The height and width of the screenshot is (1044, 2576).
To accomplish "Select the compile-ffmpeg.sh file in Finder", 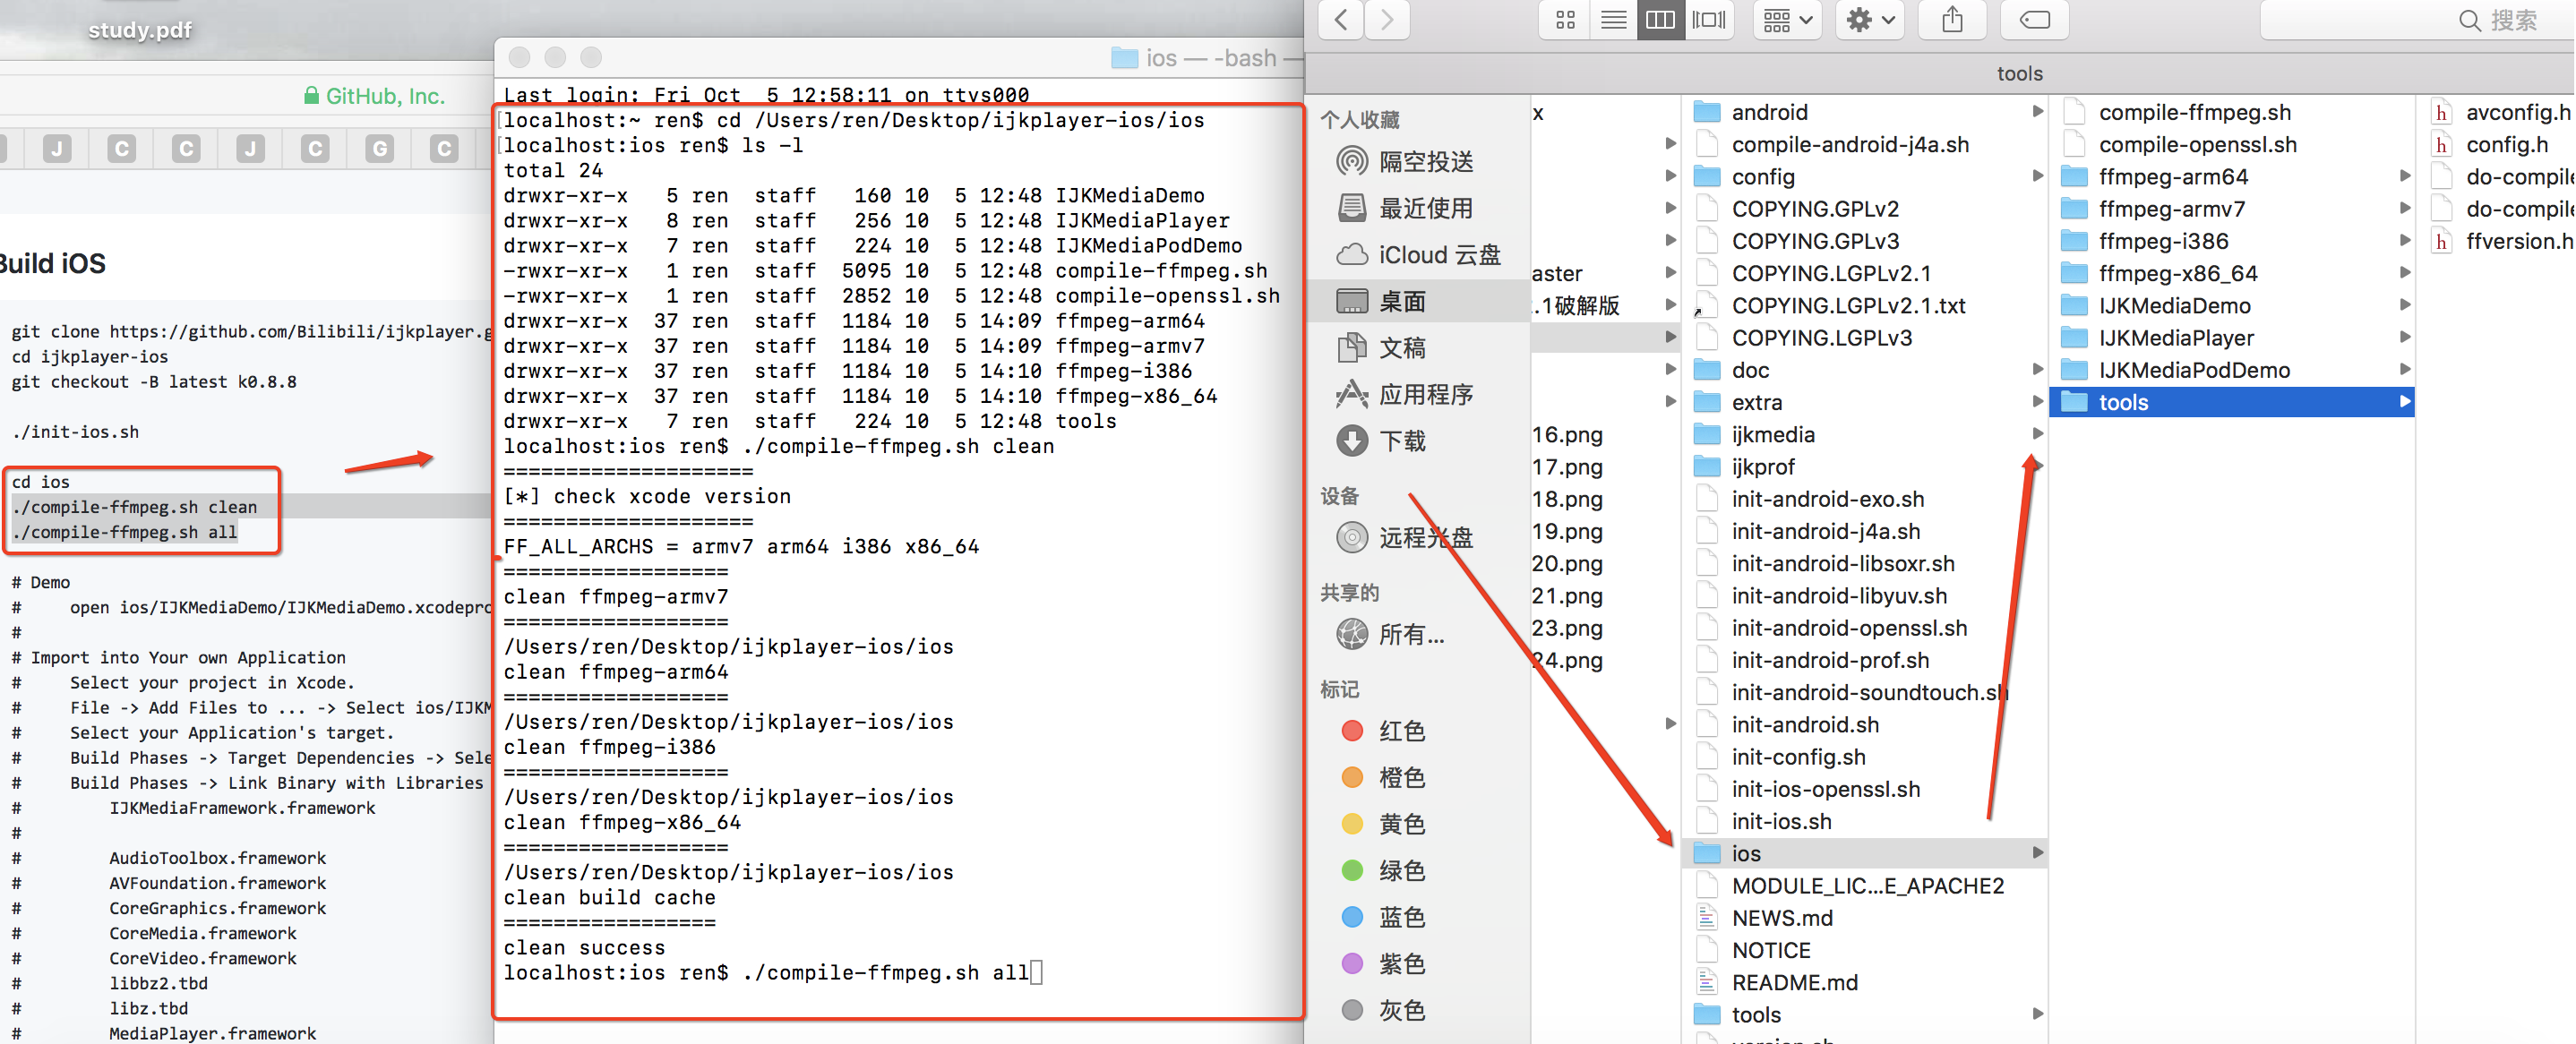I will click(2194, 112).
